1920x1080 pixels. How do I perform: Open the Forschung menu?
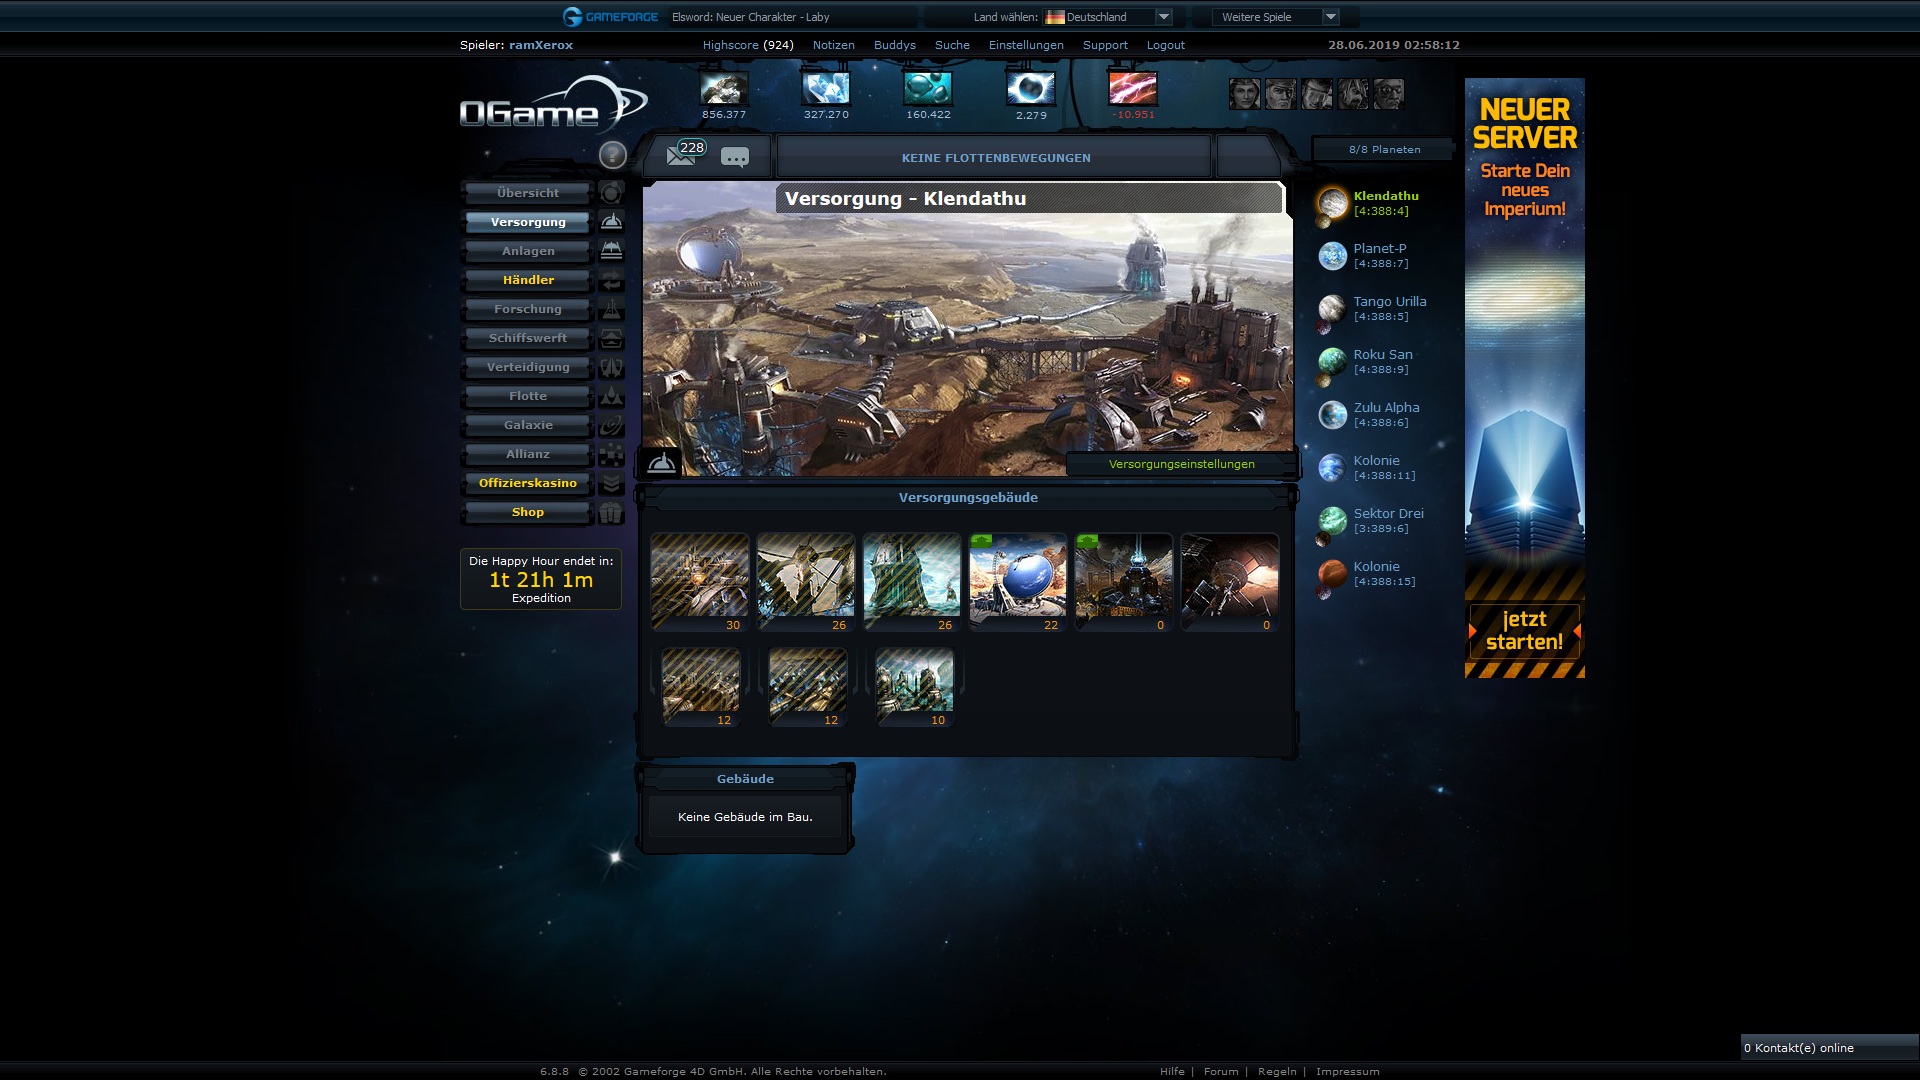point(528,309)
